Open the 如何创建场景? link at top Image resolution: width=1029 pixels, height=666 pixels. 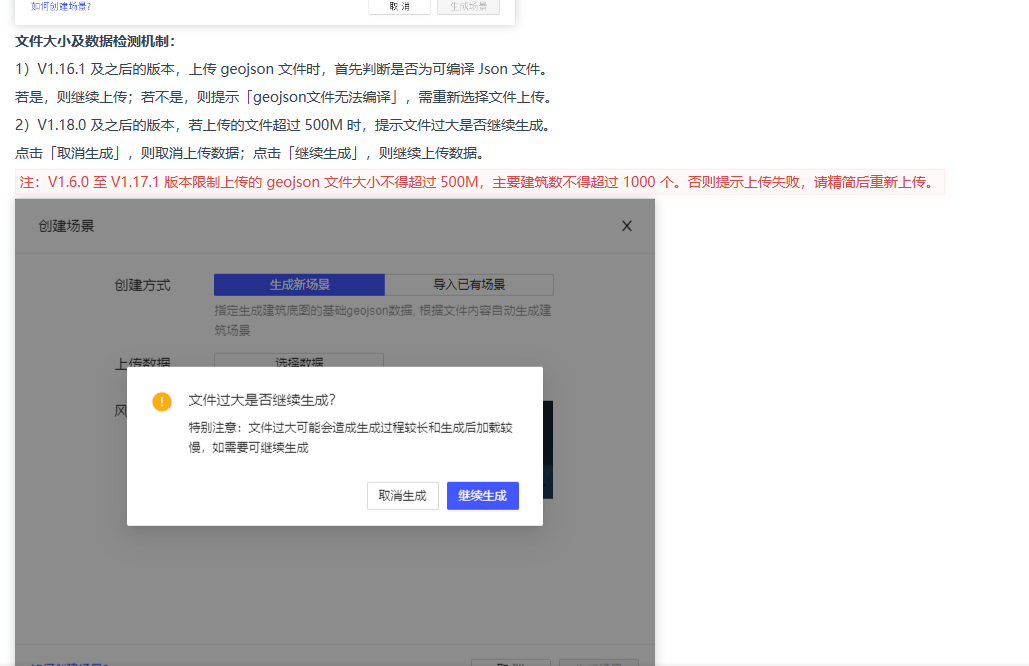pos(61,6)
